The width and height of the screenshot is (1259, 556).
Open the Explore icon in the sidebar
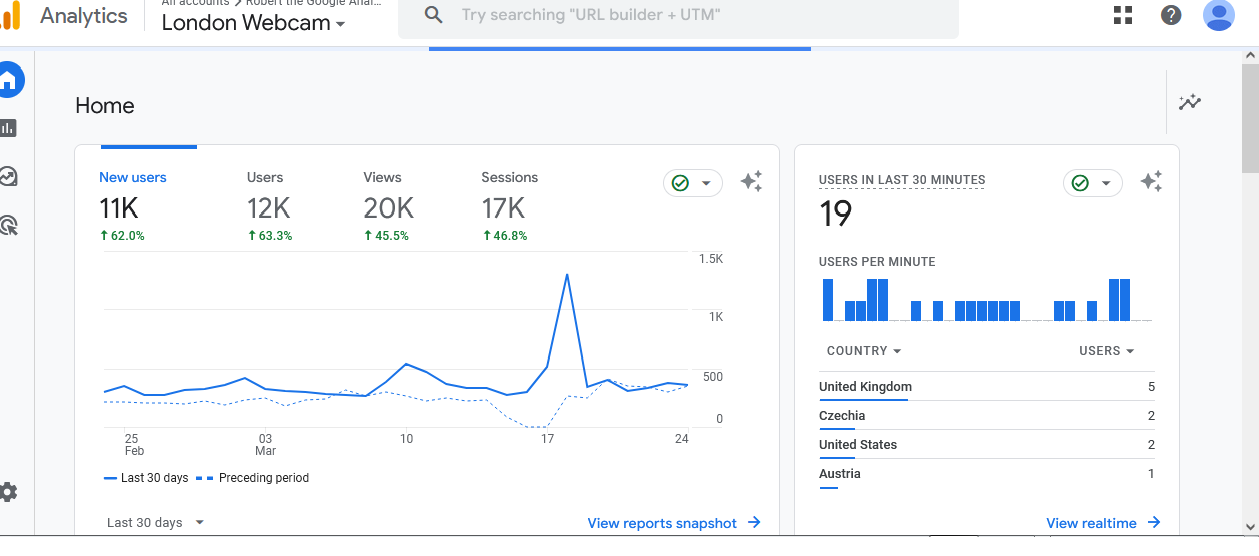[8, 177]
